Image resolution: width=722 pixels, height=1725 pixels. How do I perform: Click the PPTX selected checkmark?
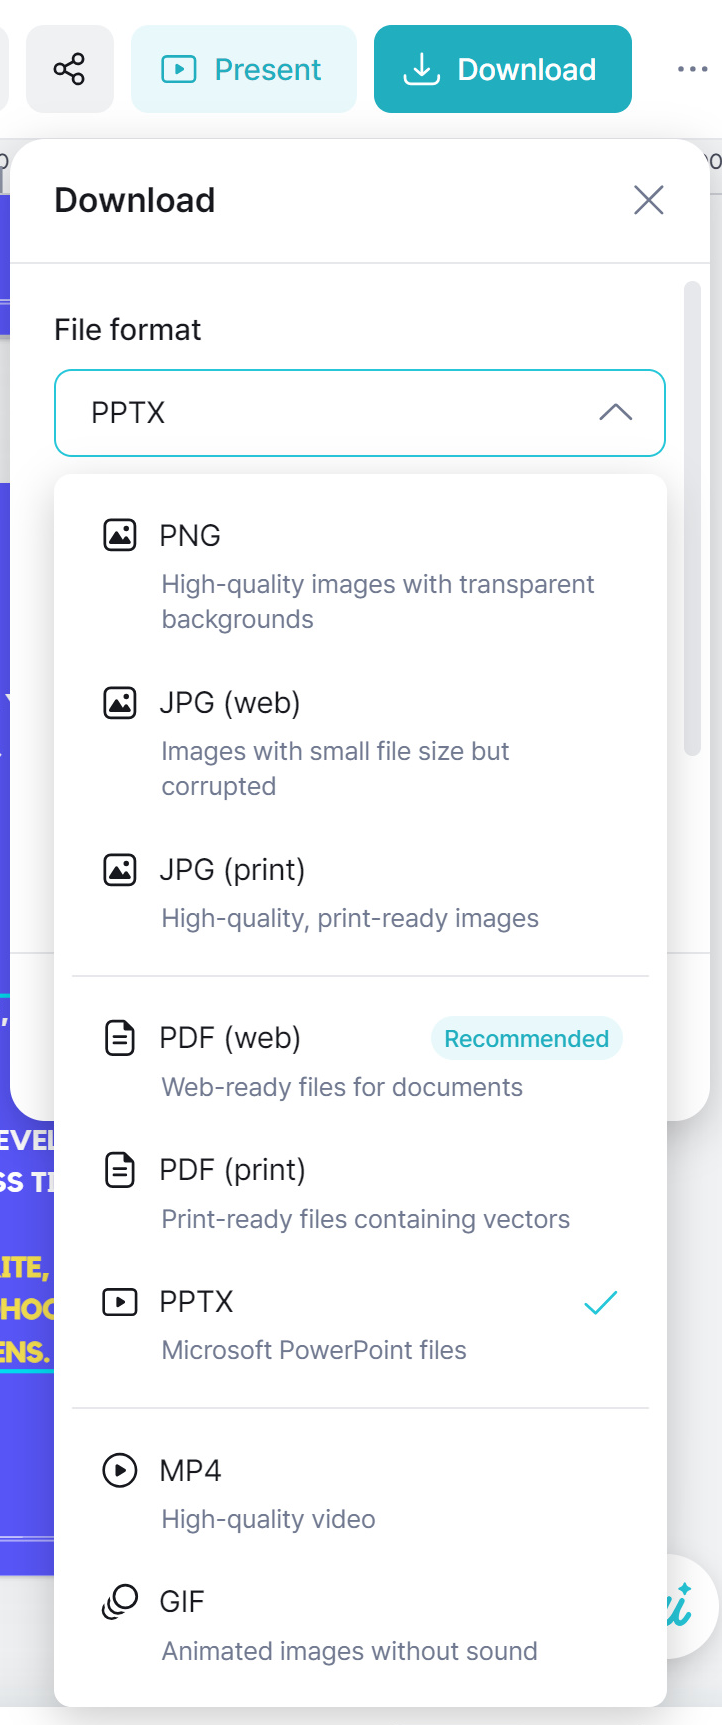pos(600,1302)
